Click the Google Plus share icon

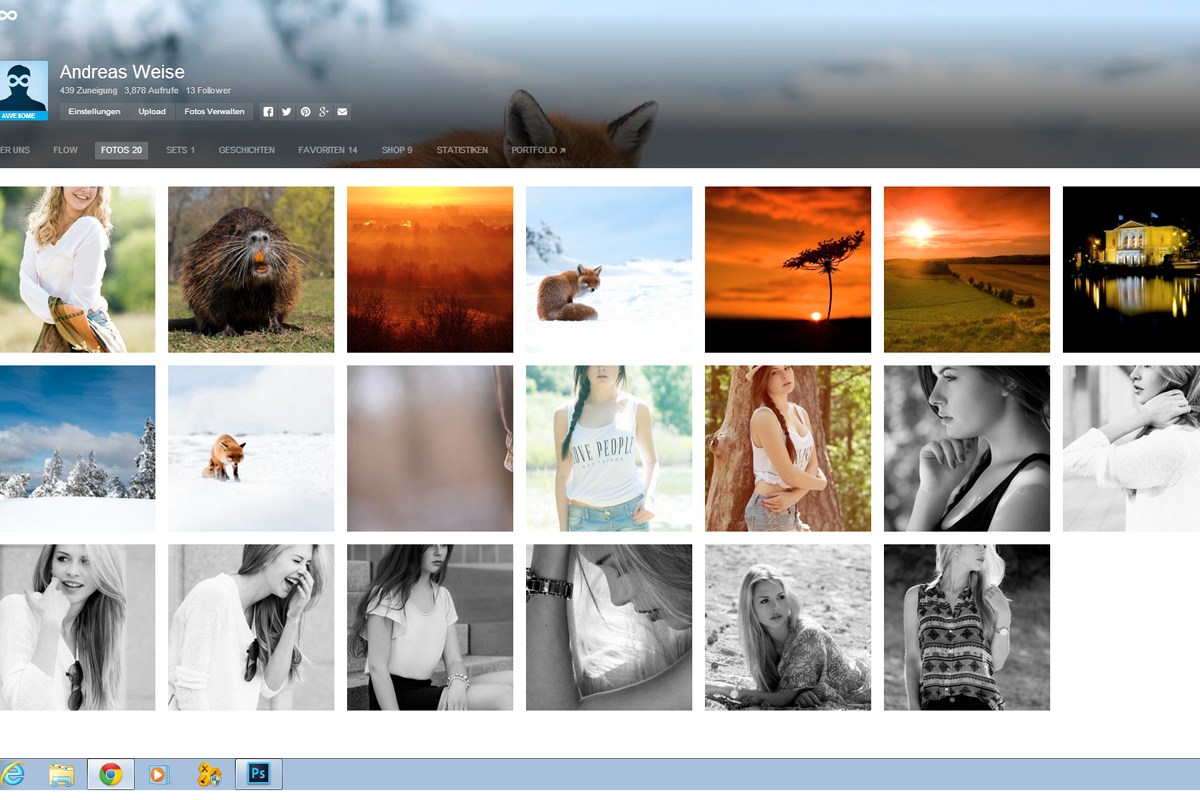point(324,112)
